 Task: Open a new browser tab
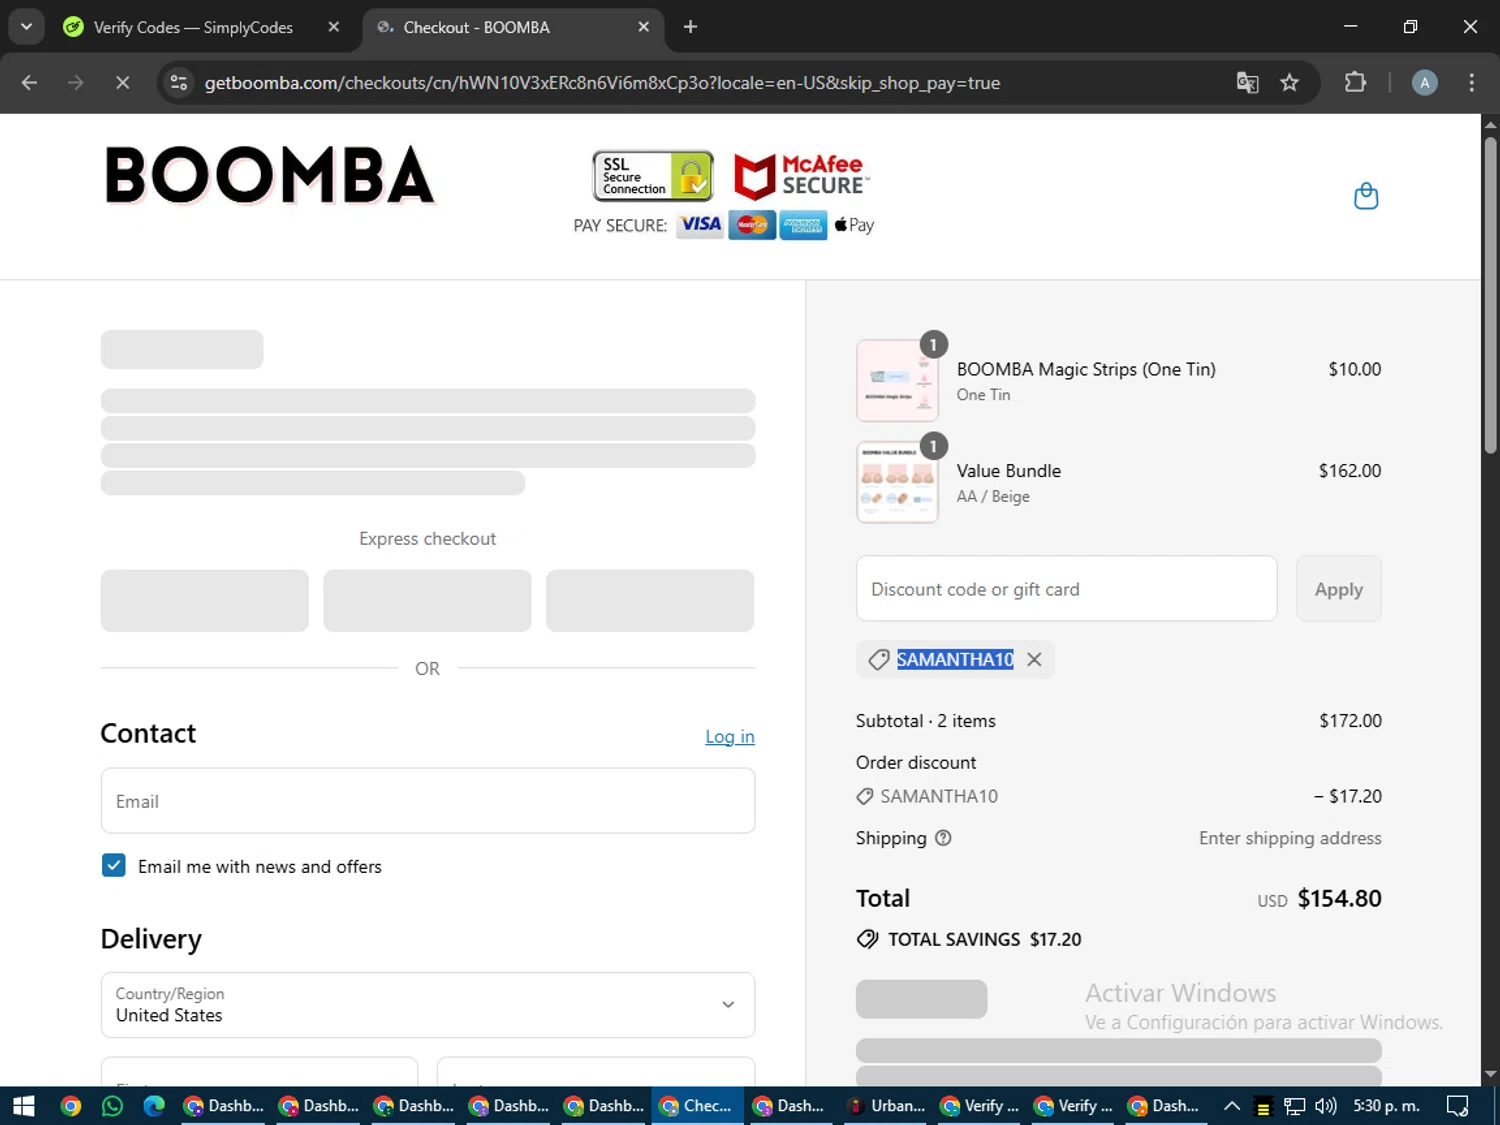(x=690, y=27)
